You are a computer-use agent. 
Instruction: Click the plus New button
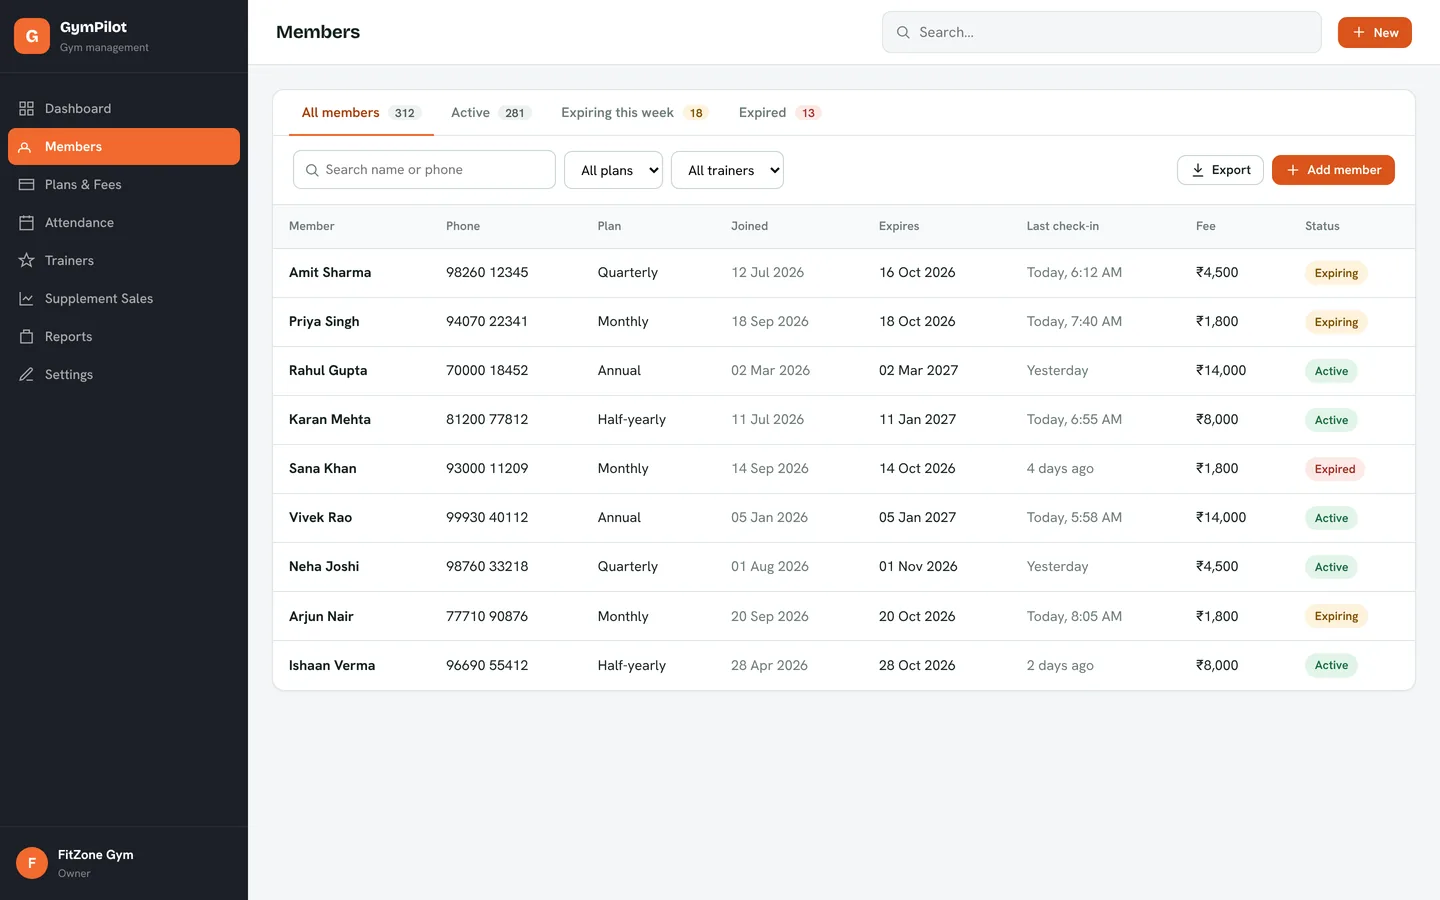click(x=1374, y=32)
